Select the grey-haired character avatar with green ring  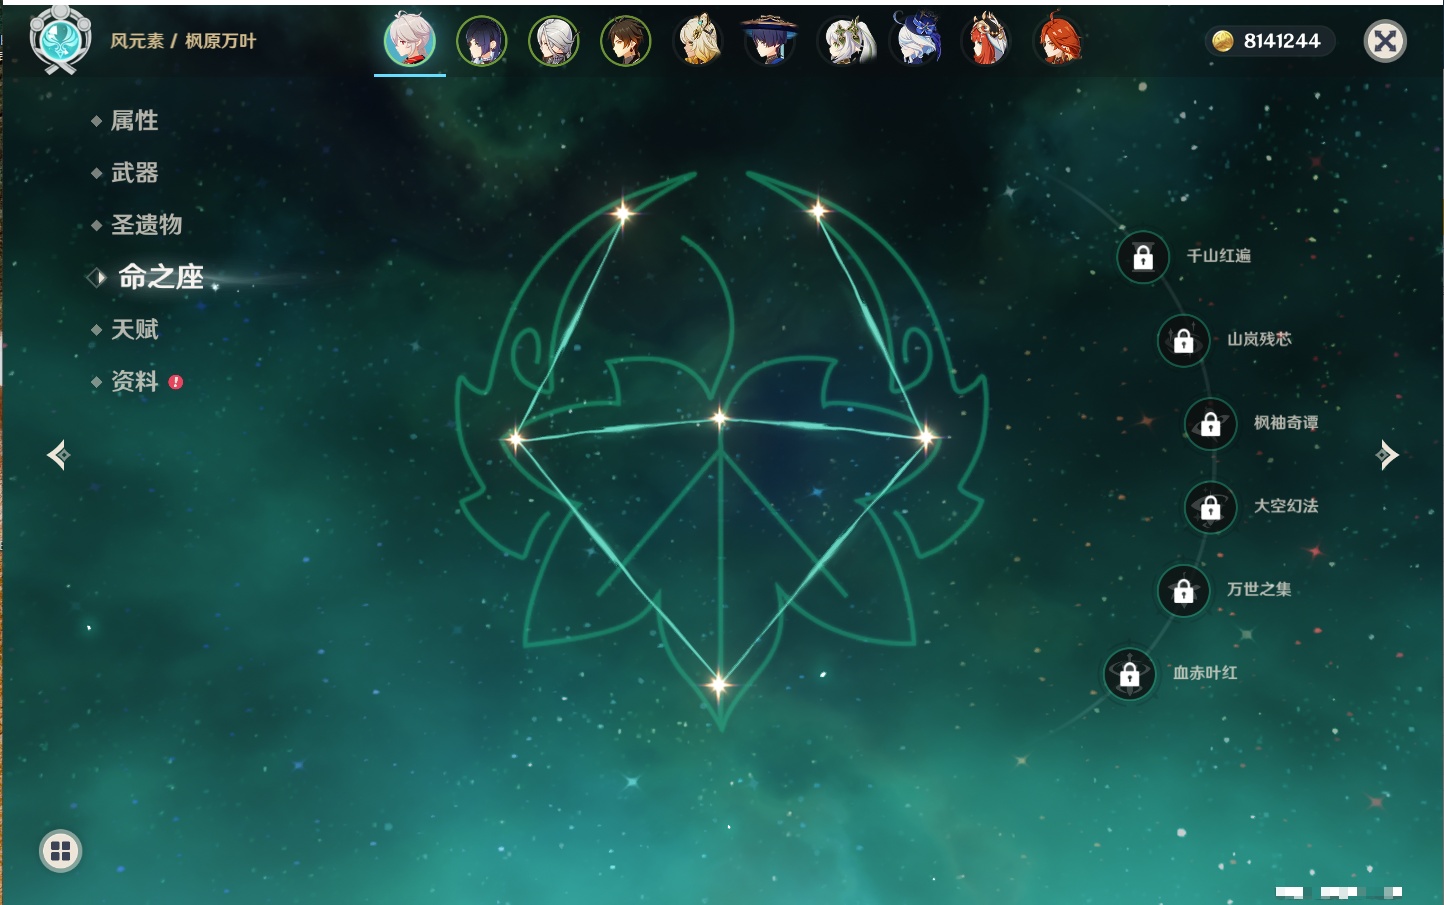click(x=554, y=41)
